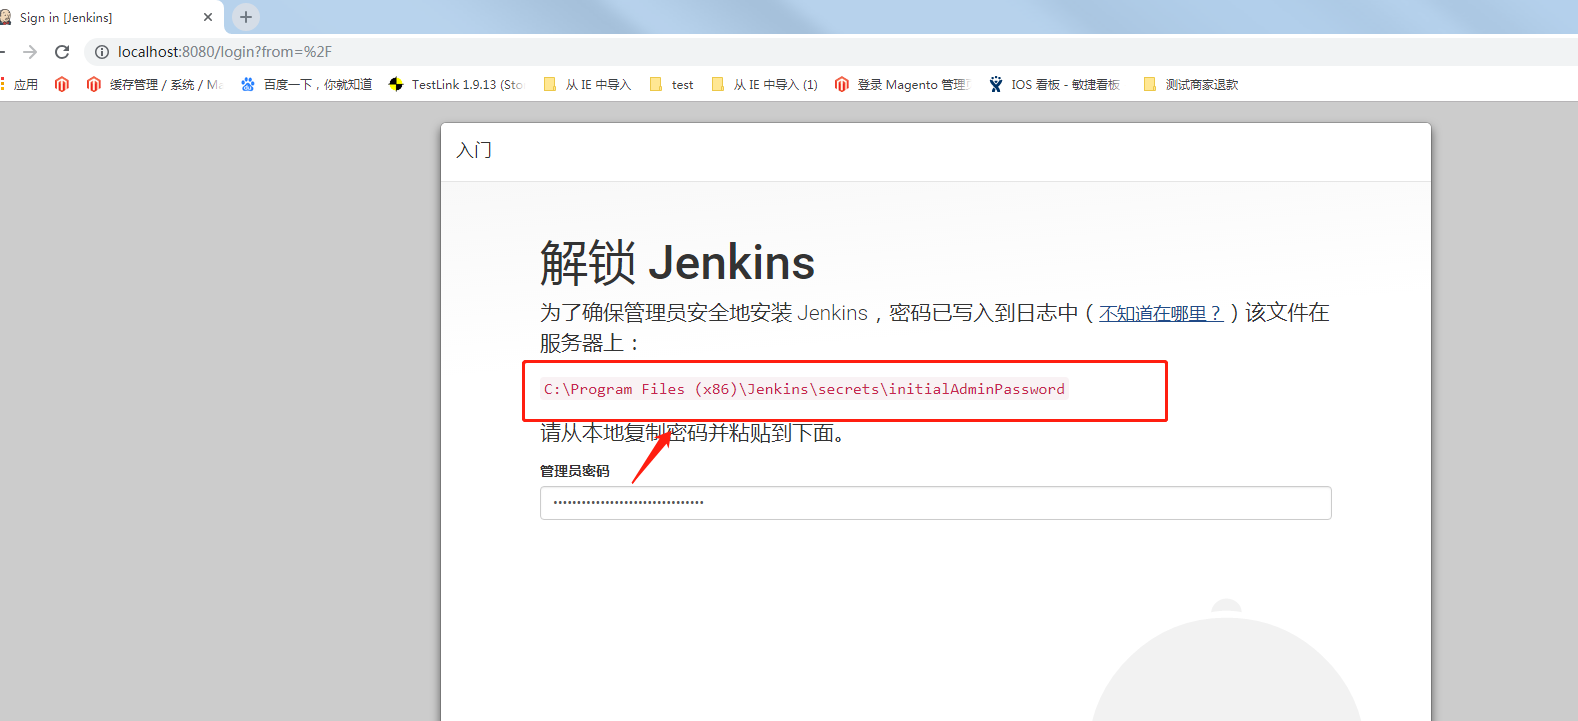Open the 从 IE 中导入 (1) folder

pos(764,85)
